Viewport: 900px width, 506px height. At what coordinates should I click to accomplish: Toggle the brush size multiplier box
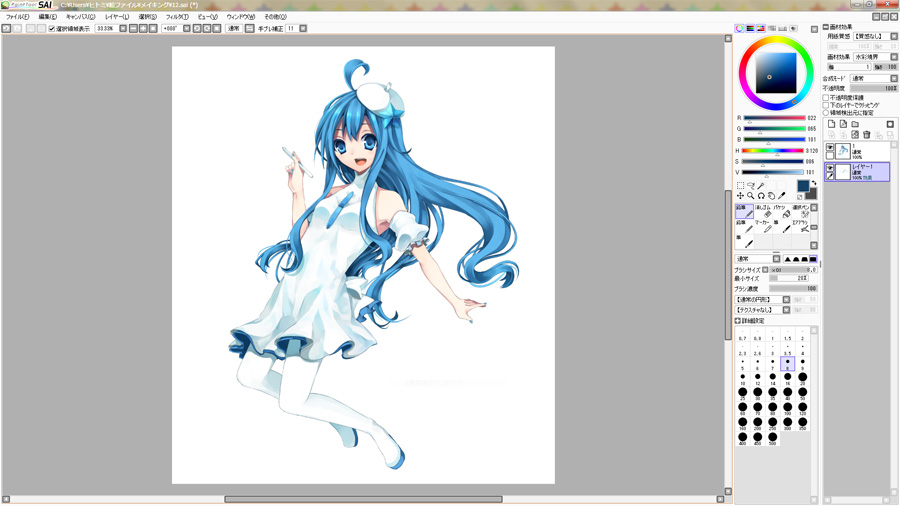(x=765, y=270)
